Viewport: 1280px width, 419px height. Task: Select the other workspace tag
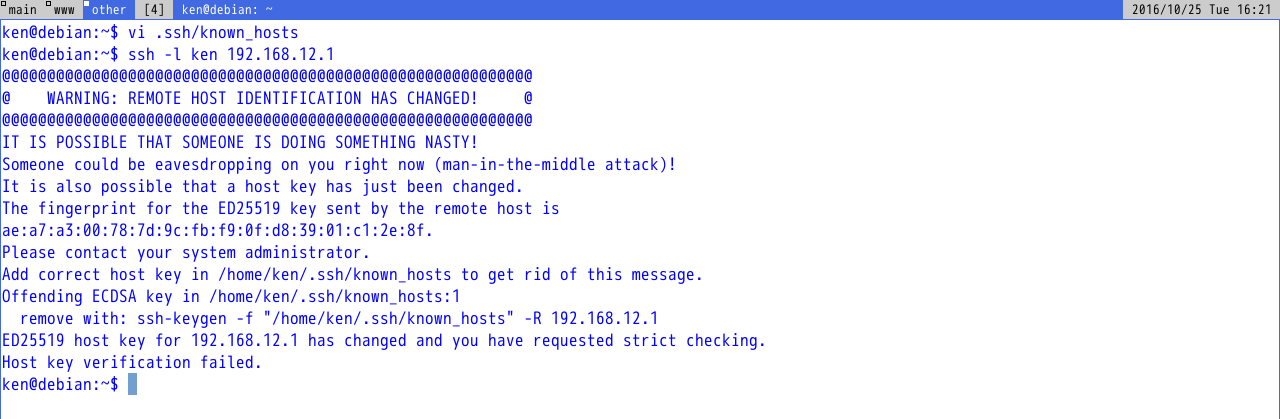tap(108, 10)
